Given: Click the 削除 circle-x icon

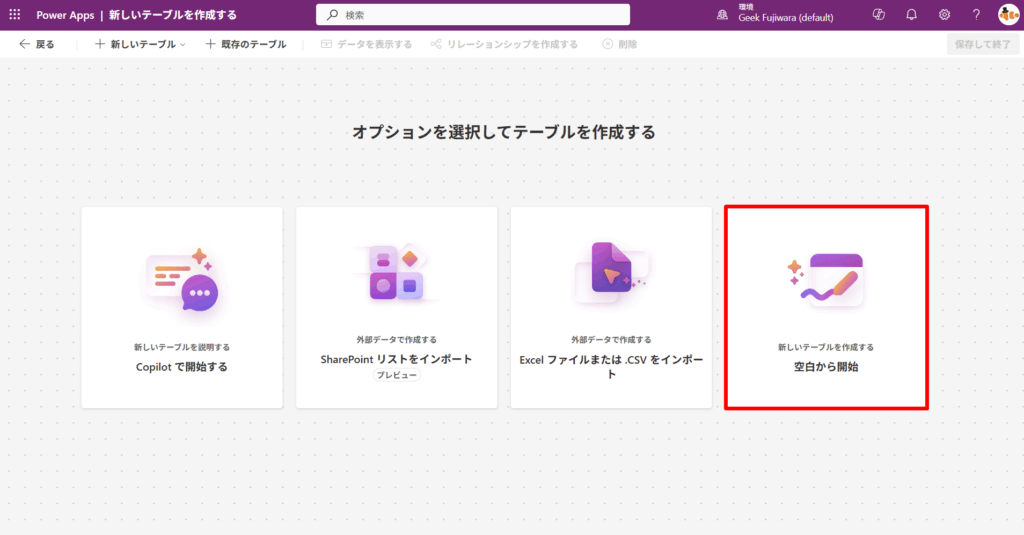Looking at the screenshot, I should [x=607, y=44].
